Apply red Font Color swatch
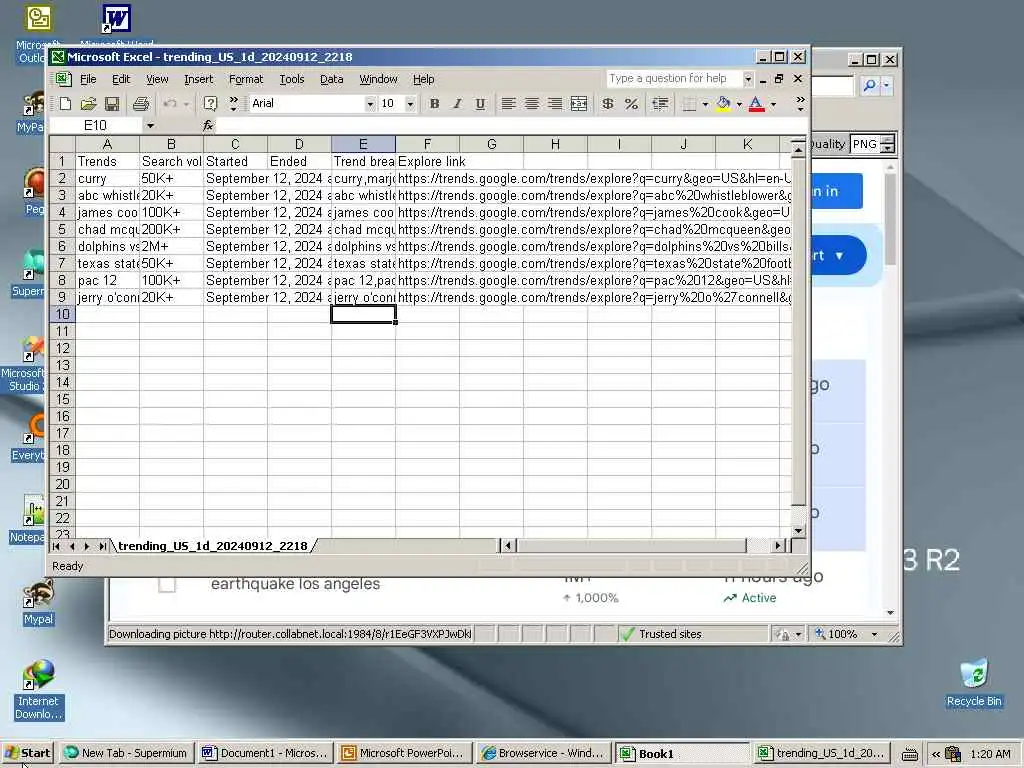The height and width of the screenshot is (768, 1024). (756, 103)
